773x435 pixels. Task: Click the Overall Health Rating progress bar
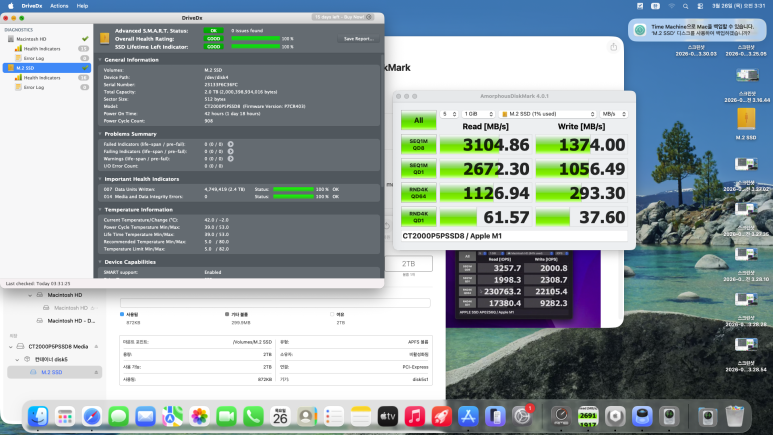pyautogui.click(x=255, y=38)
